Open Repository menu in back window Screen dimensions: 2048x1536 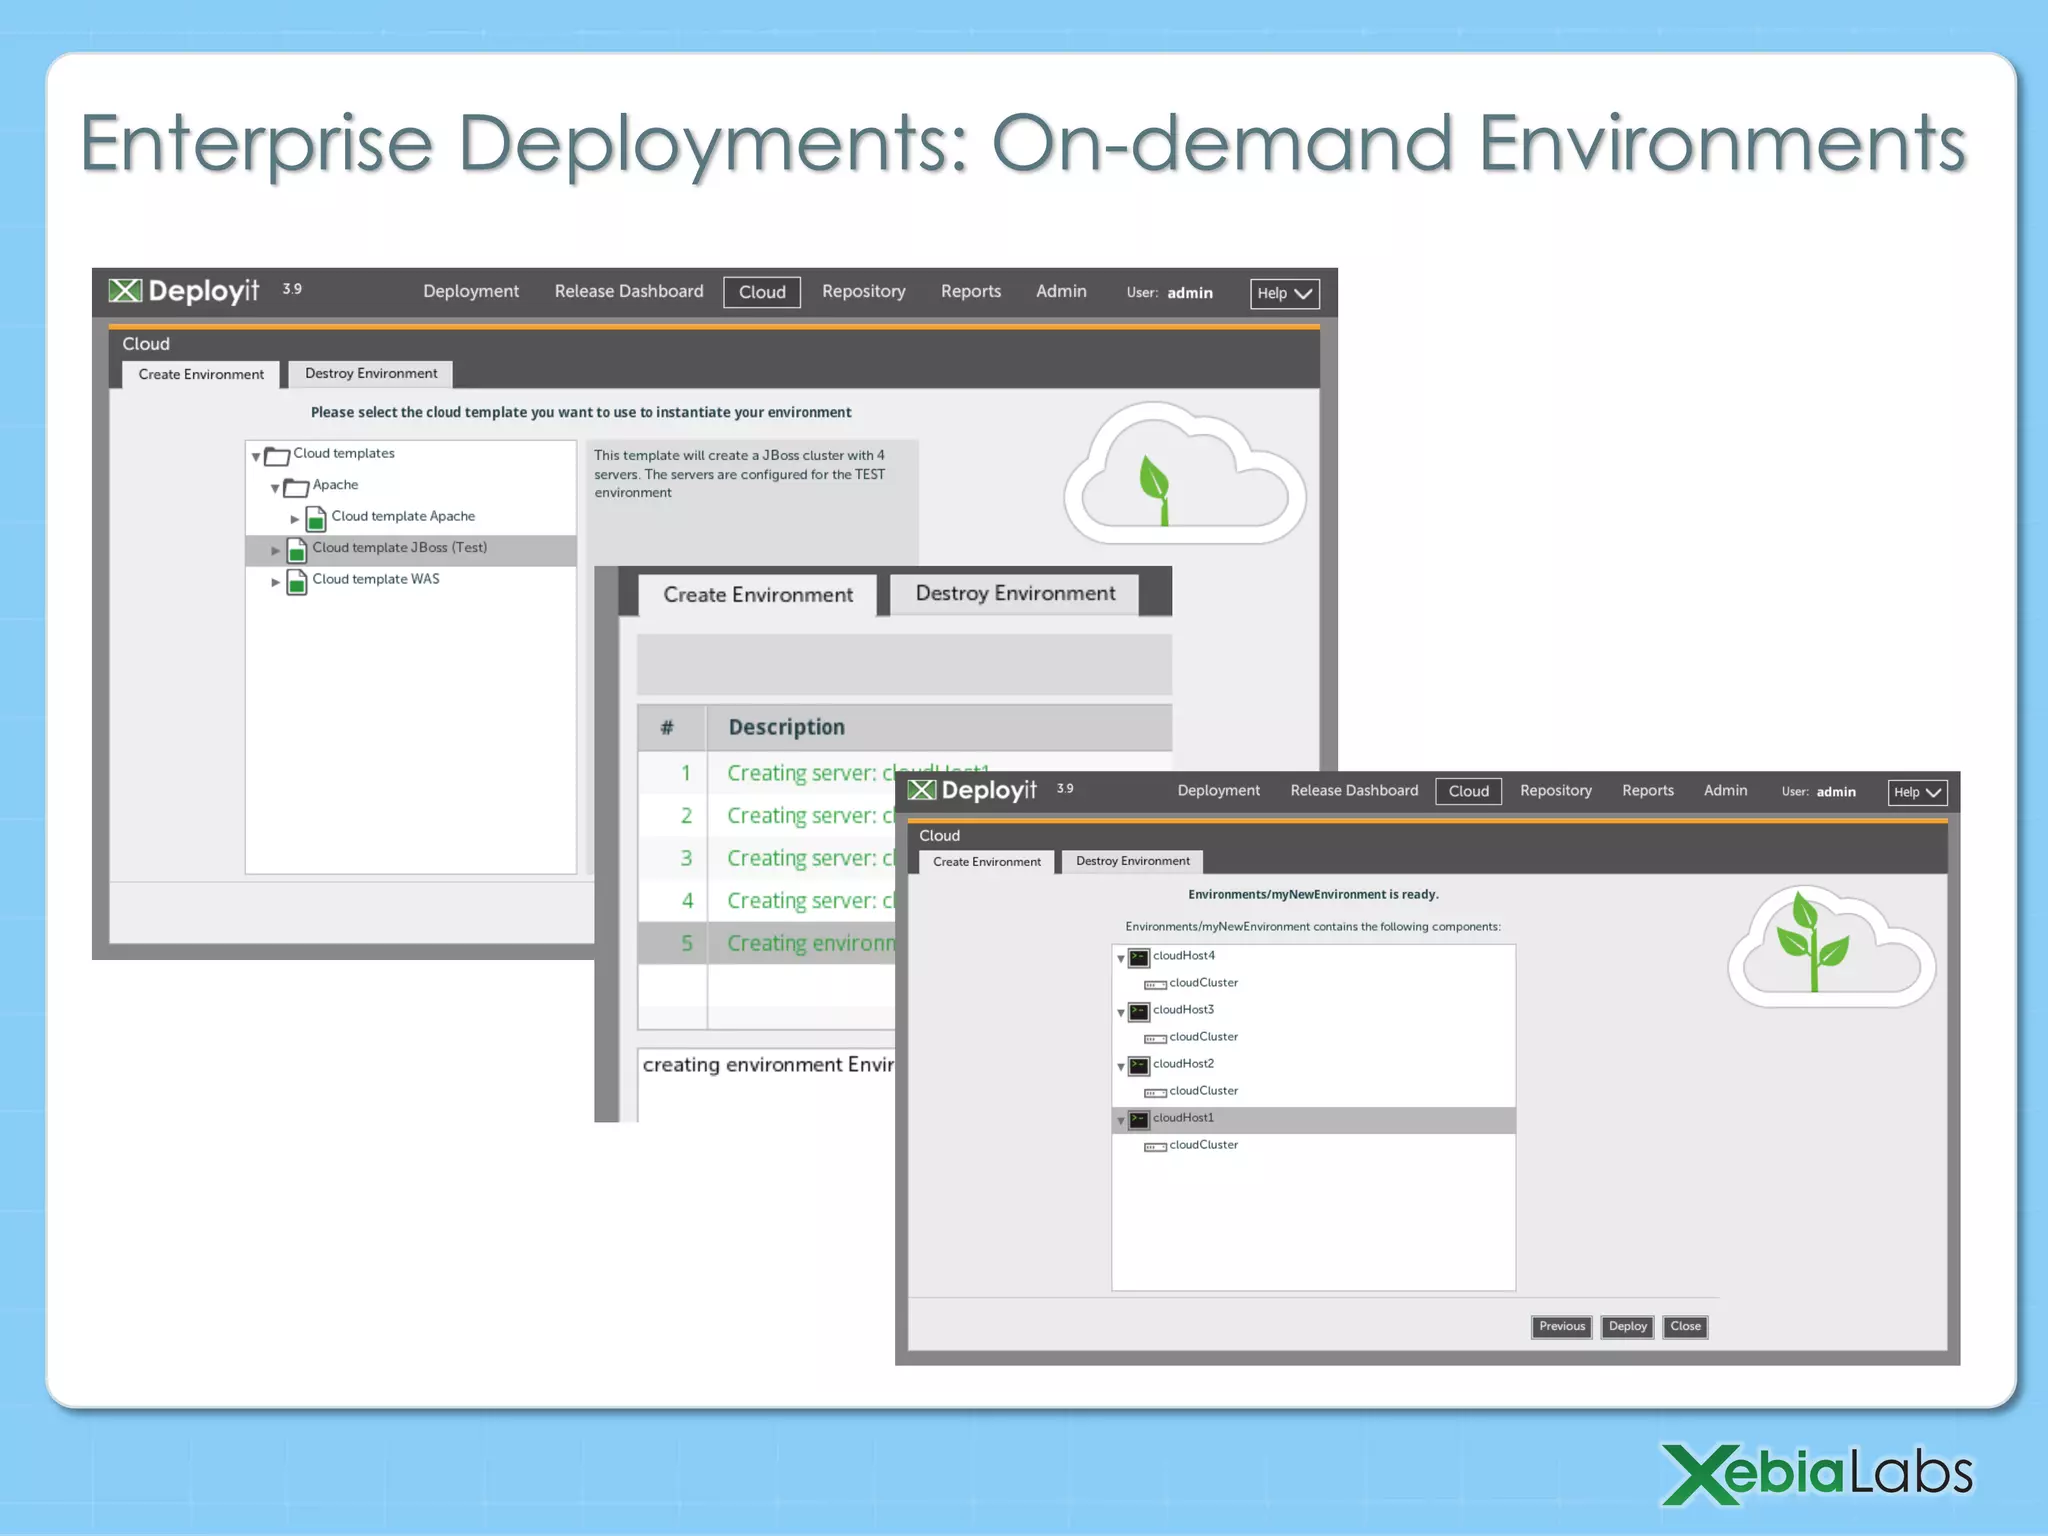[x=864, y=291]
